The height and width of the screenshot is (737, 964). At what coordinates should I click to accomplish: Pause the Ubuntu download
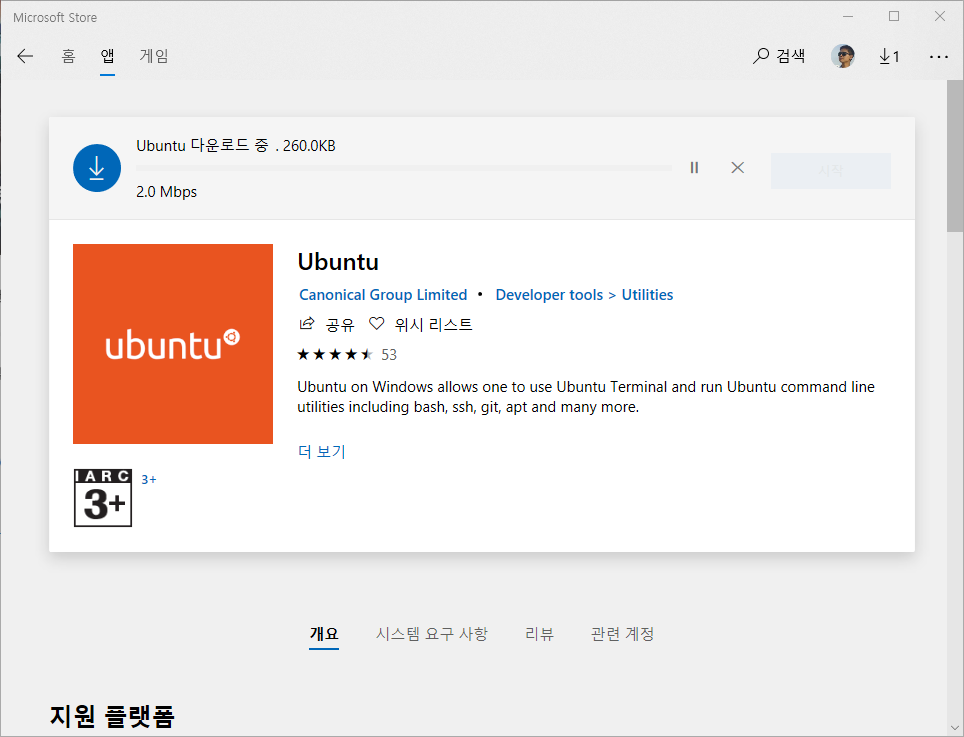coord(694,168)
